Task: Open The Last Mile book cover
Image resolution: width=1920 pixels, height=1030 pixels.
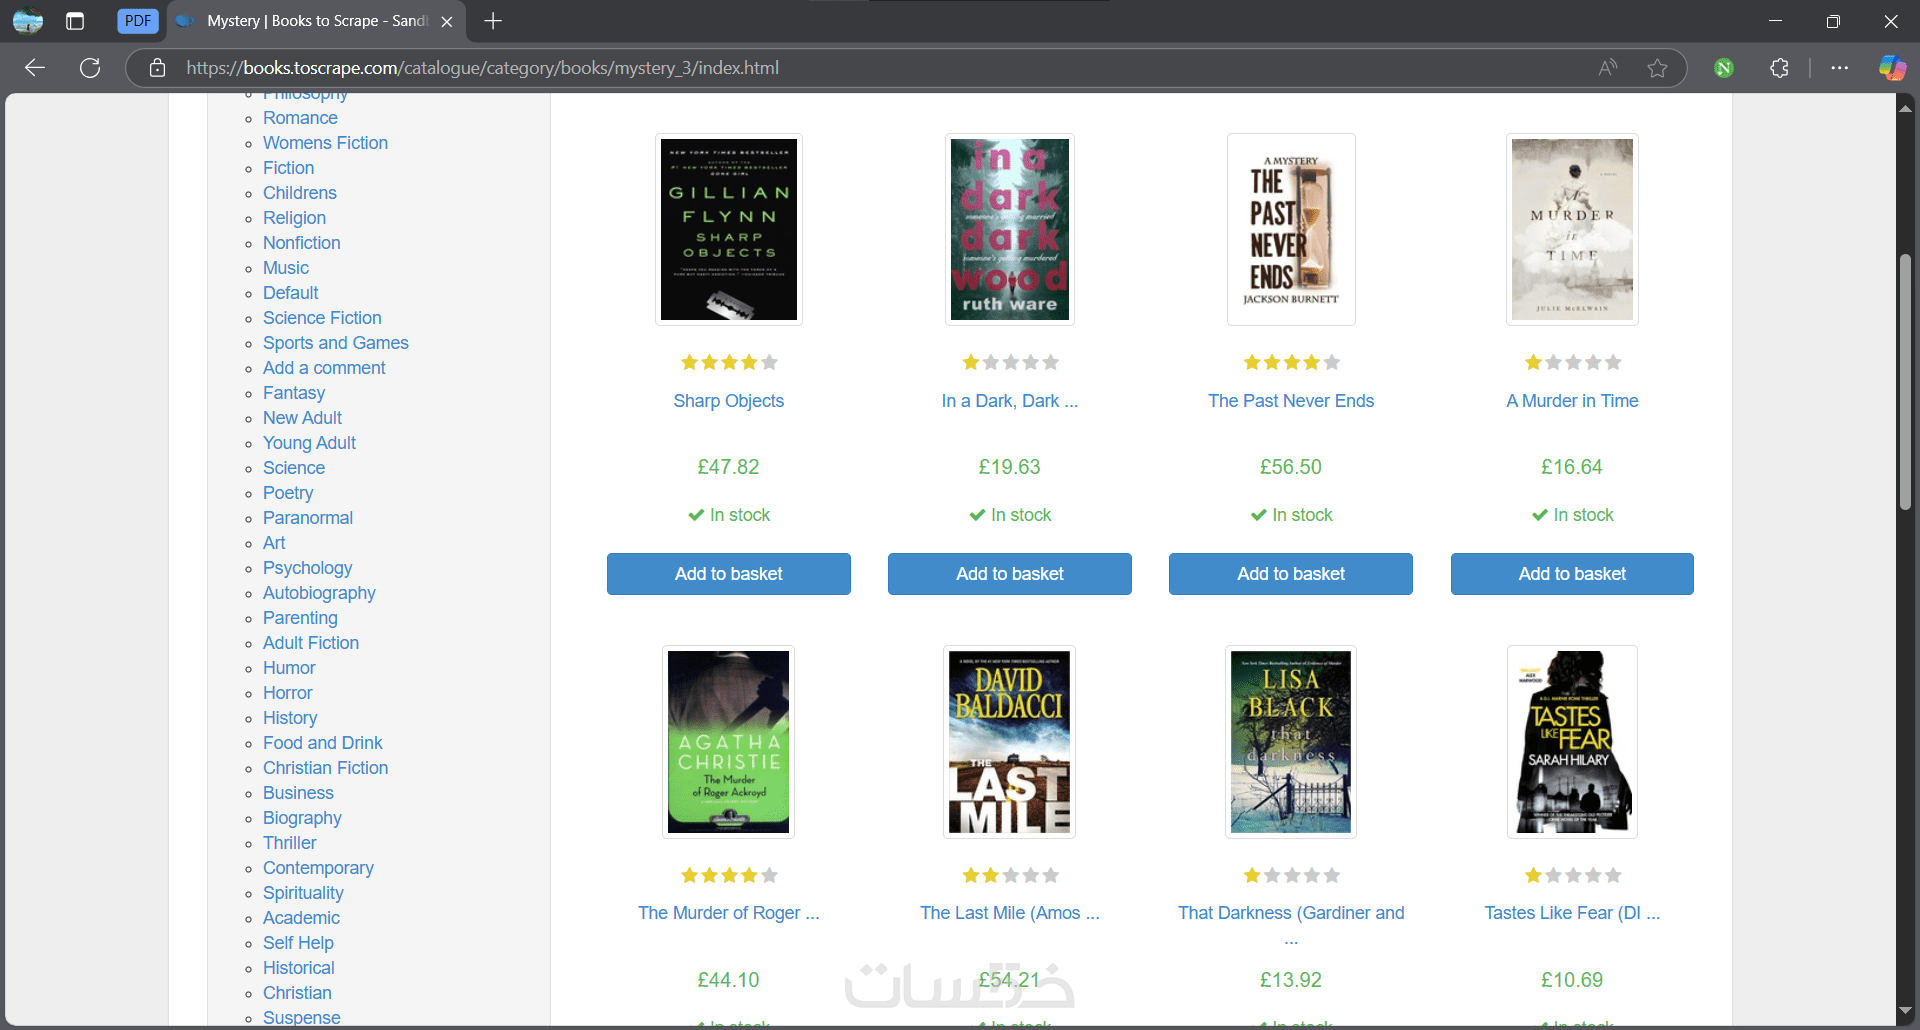Action: (x=1010, y=741)
